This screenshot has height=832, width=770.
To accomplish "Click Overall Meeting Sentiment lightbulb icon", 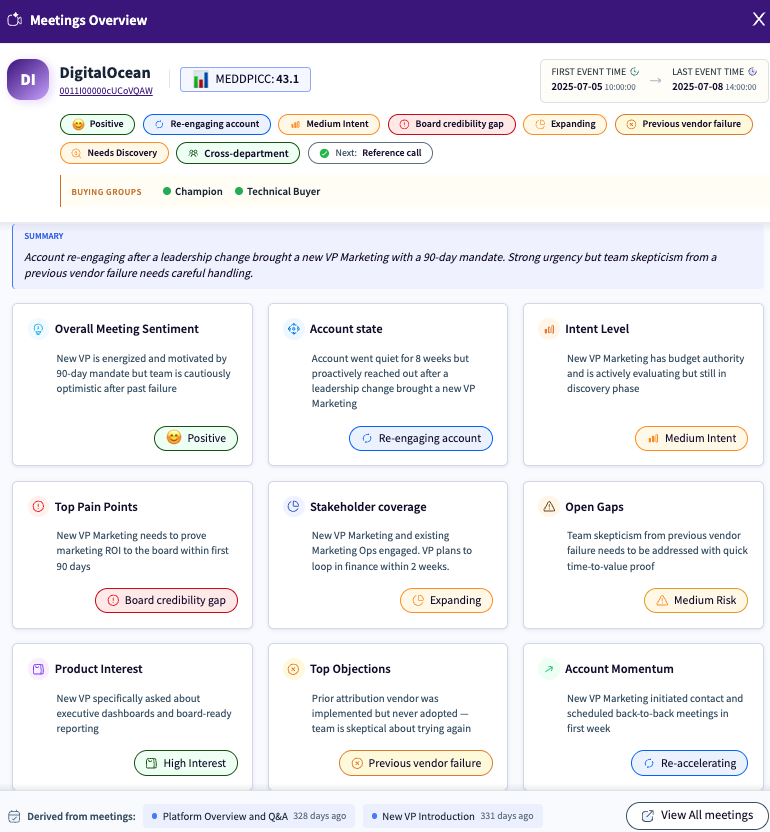I will [x=38, y=329].
